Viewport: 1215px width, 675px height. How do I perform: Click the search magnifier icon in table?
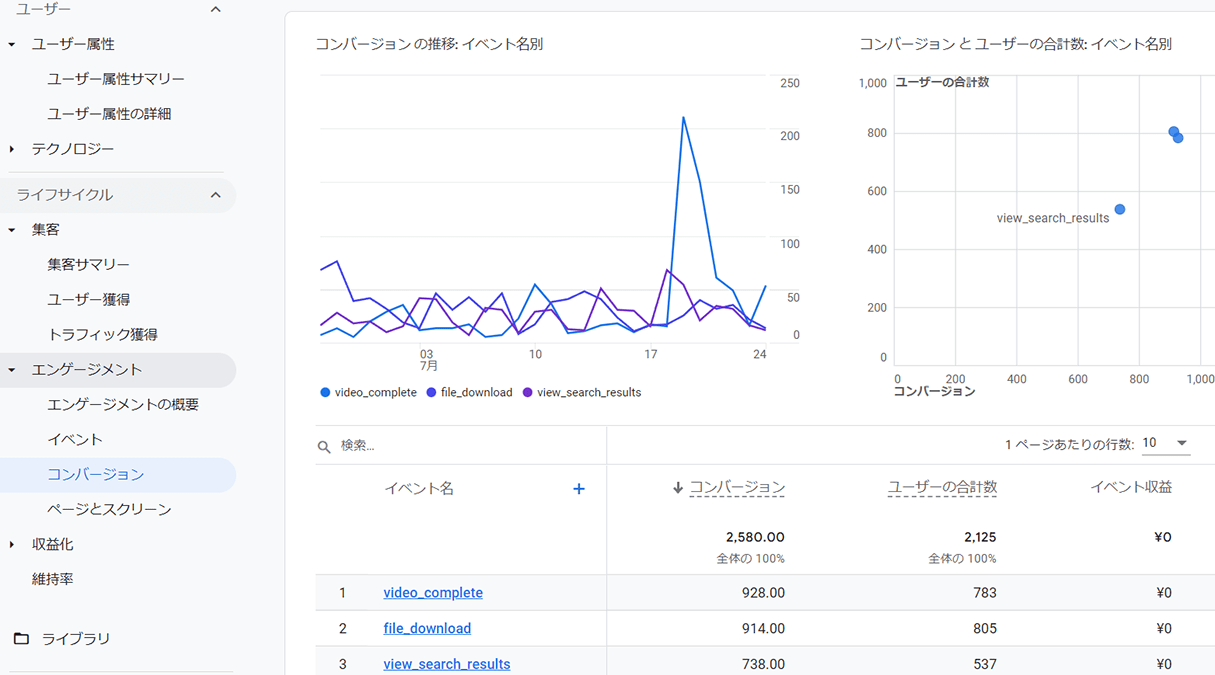(x=324, y=446)
